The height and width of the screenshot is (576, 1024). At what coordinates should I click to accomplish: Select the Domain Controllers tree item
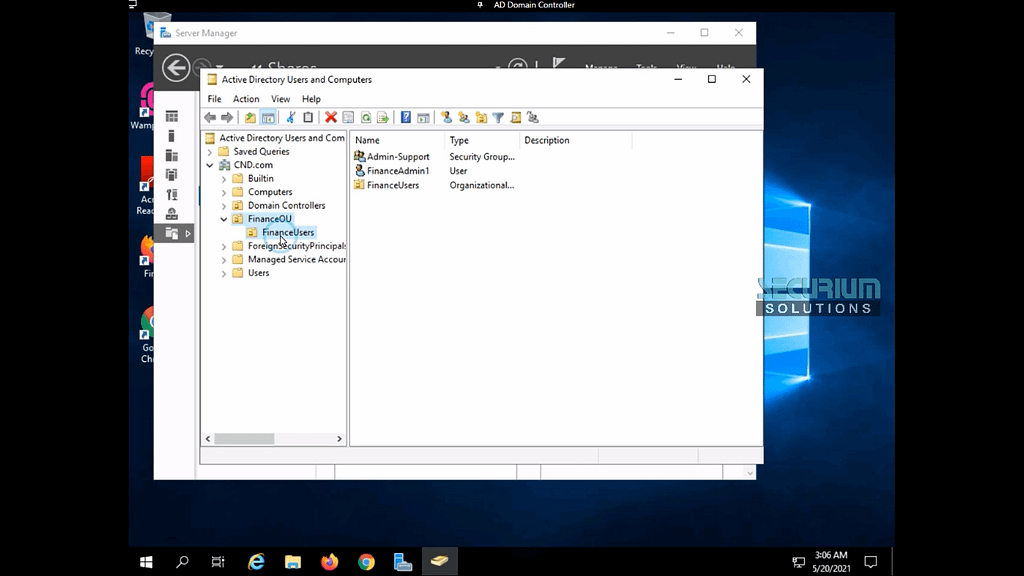tap(286, 205)
